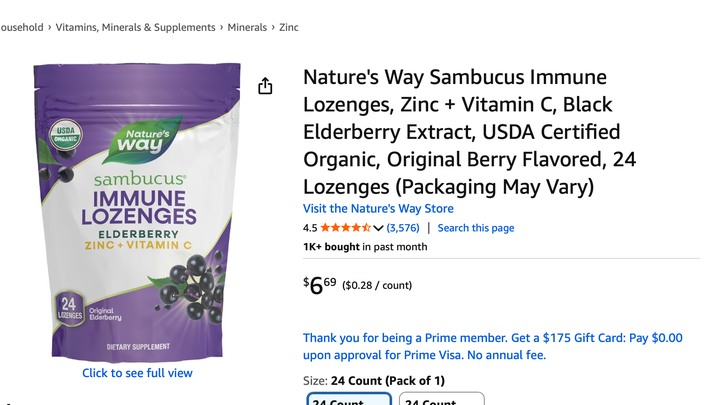This screenshot has width=720, height=405.
Task: Click the Search this page link
Action: coord(476,228)
